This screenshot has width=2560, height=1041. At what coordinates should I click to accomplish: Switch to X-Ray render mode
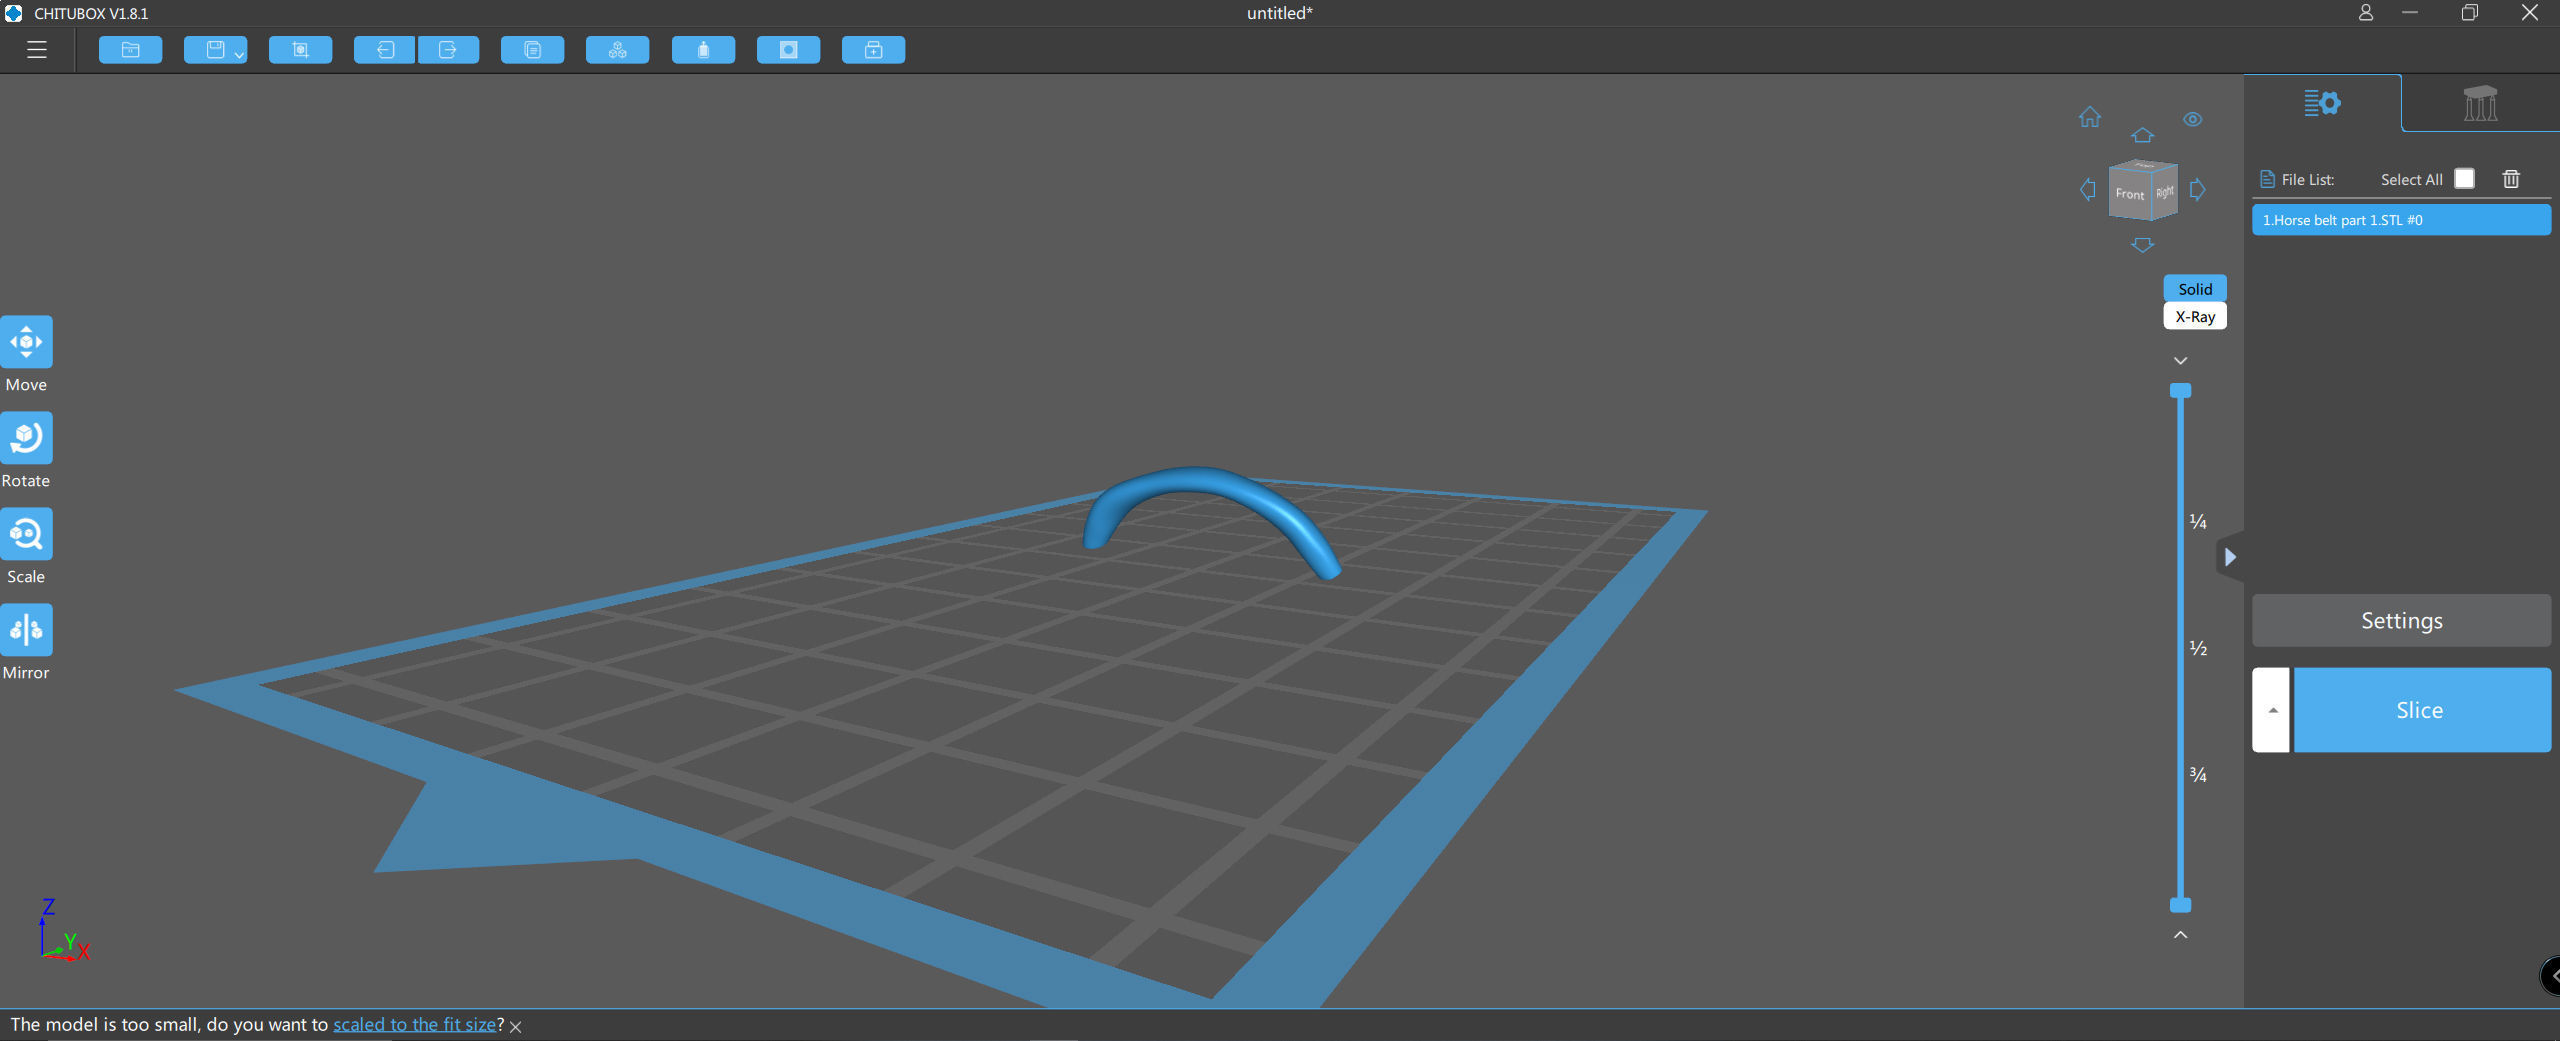coord(2195,316)
